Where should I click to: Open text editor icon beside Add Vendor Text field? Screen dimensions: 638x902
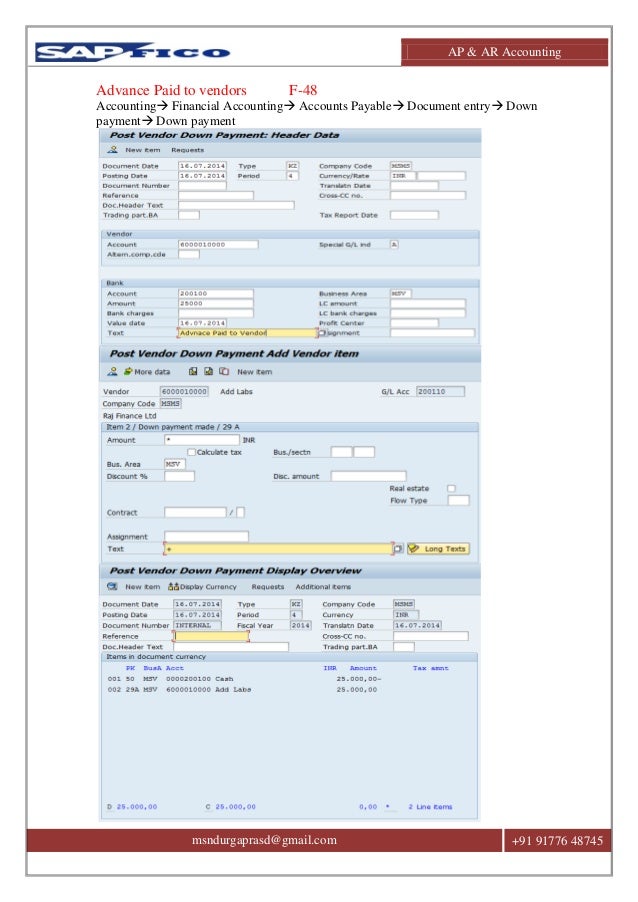coord(398,549)
